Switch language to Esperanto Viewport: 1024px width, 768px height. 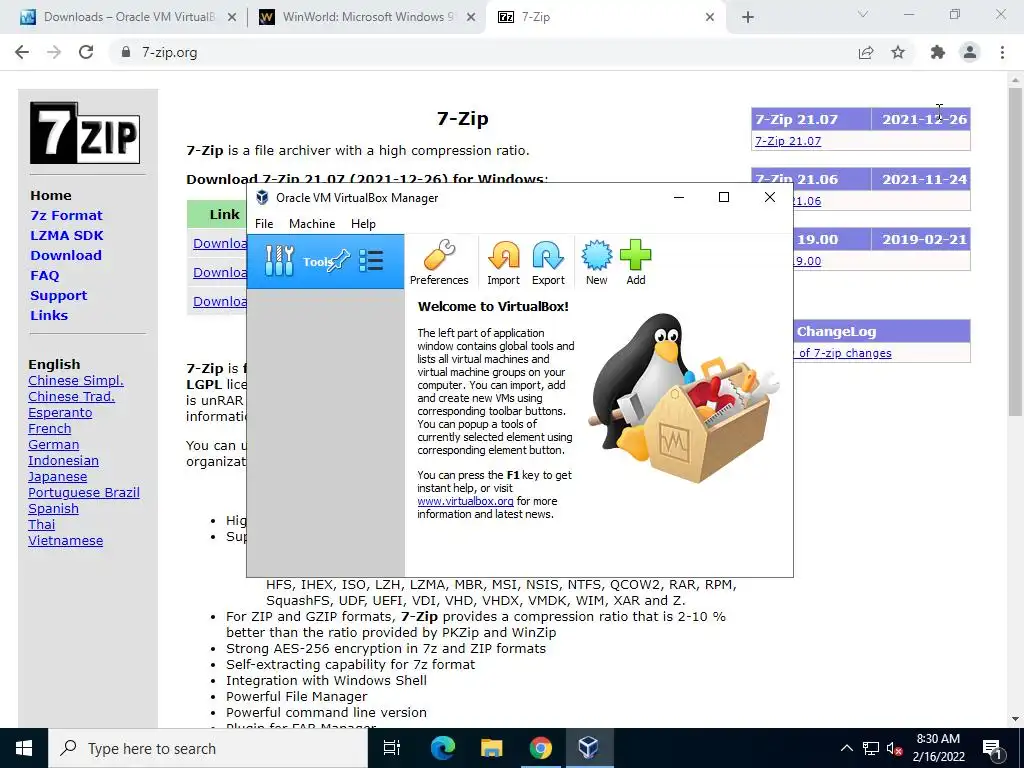60,413
